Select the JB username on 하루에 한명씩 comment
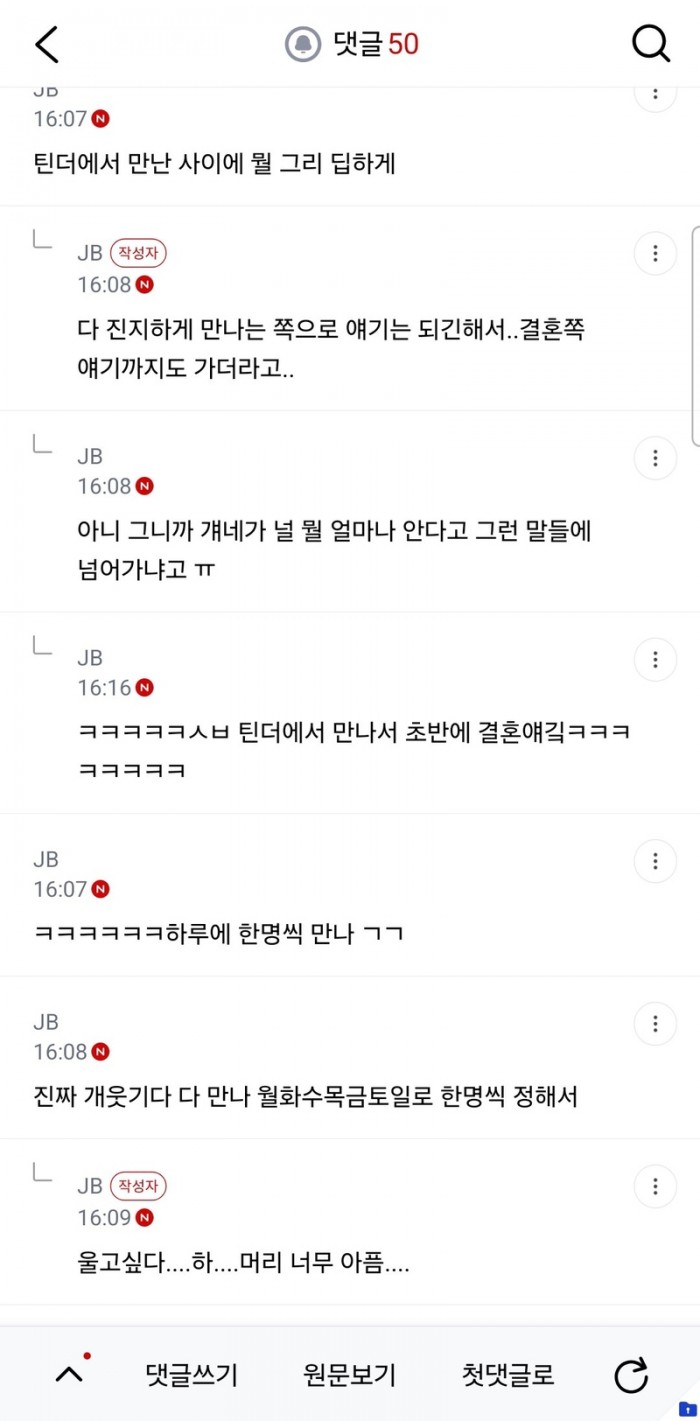Screen dimensions: 700x1421 46,859
